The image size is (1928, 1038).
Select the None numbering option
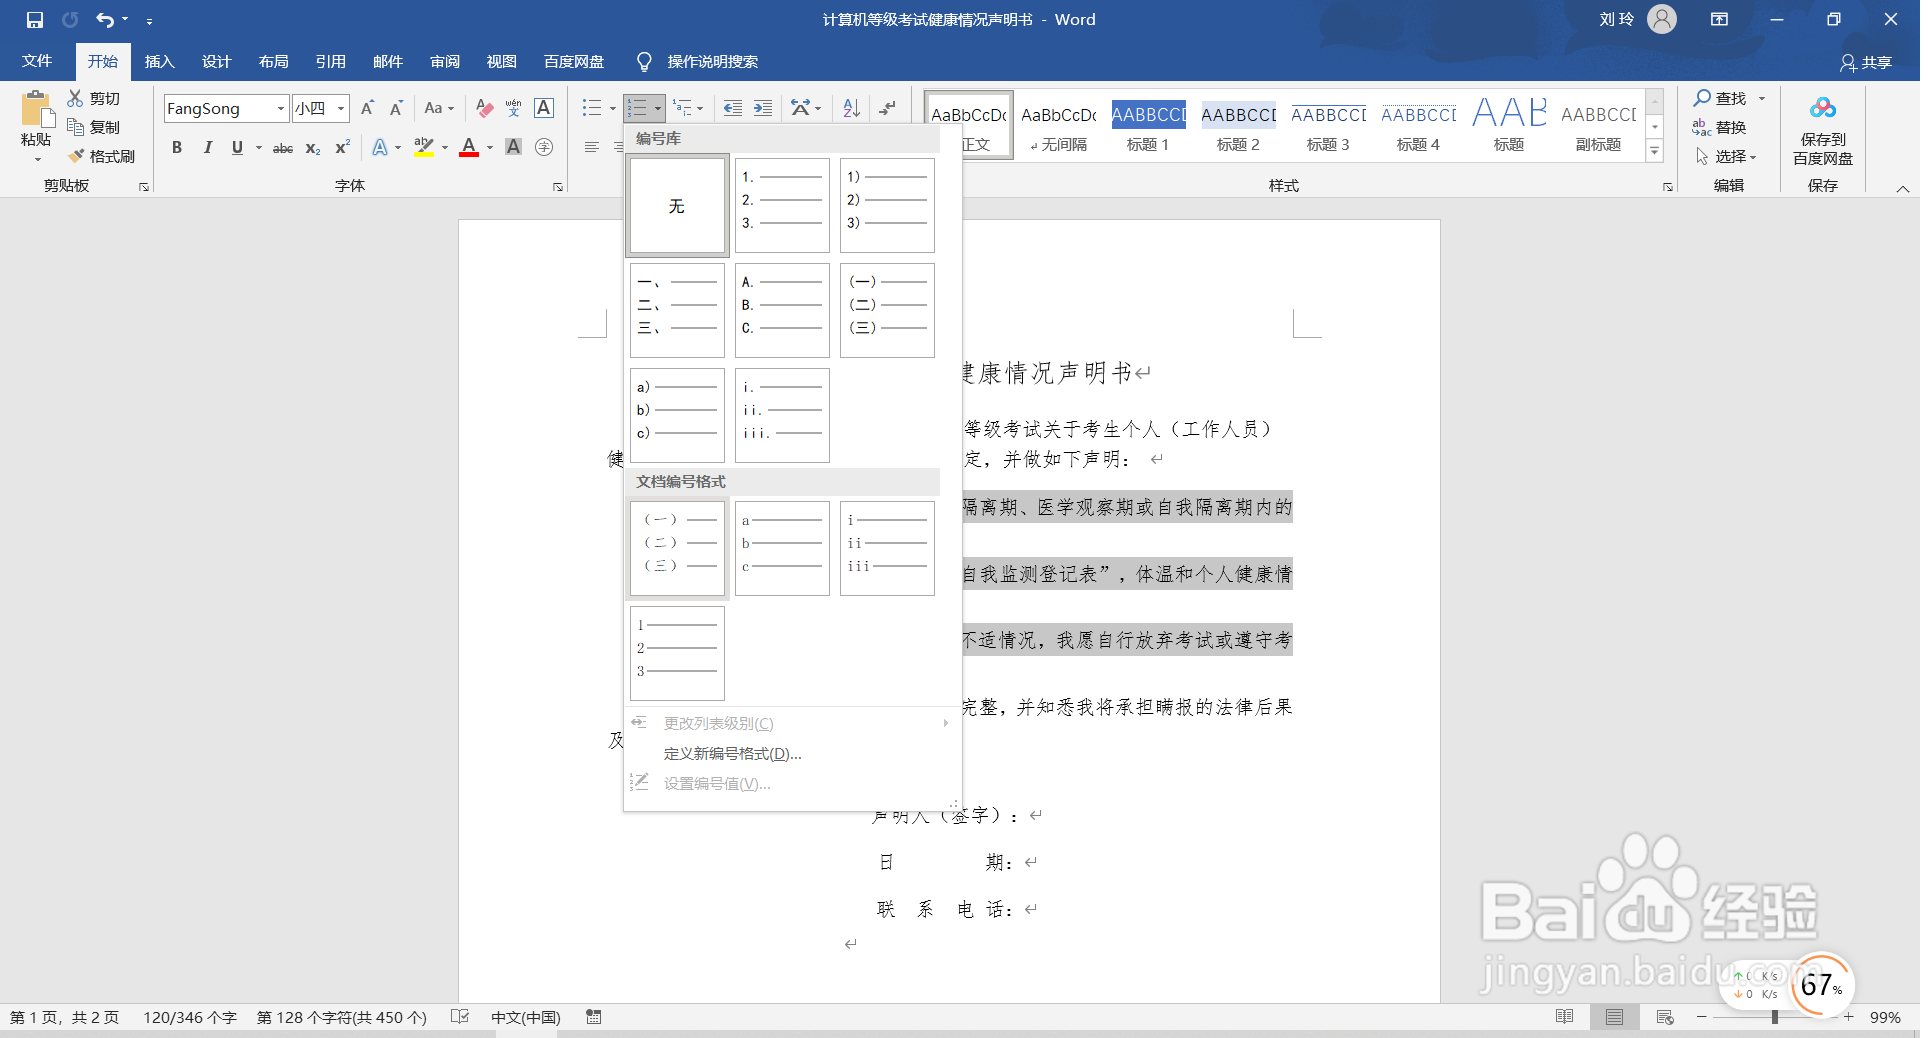coord(677,205)
